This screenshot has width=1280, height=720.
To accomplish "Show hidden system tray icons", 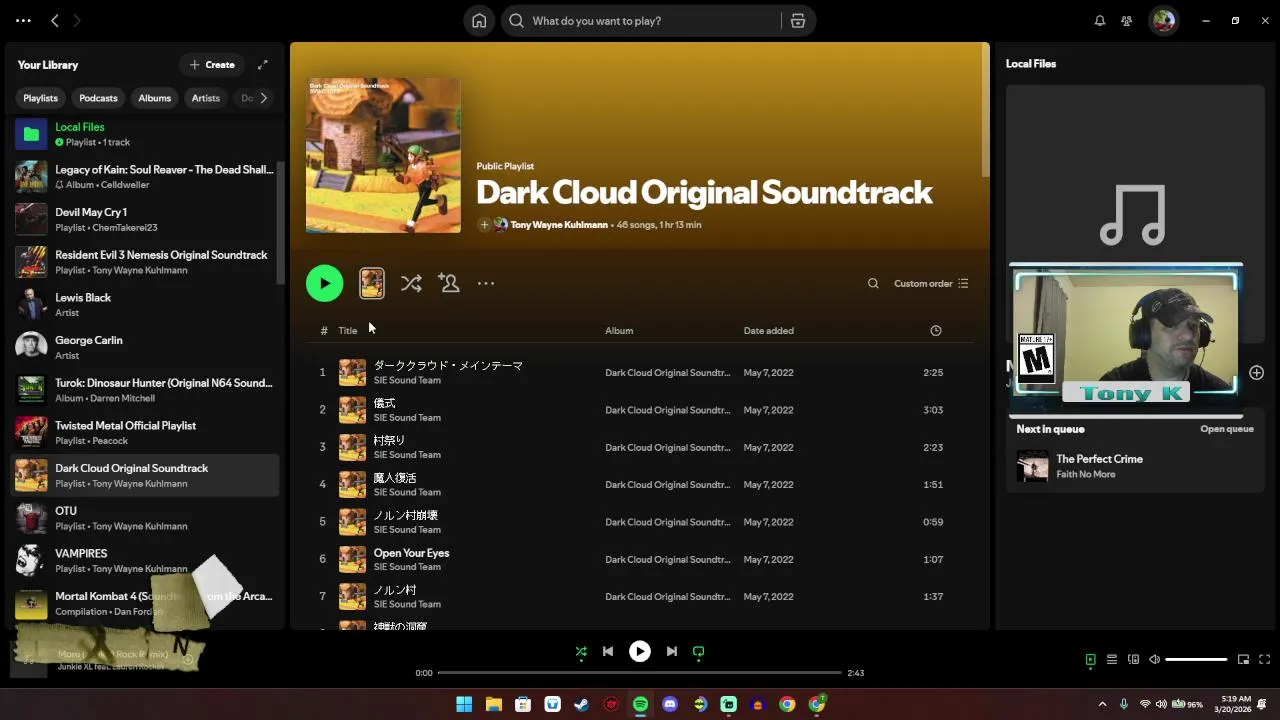I will coord(1102,704).
